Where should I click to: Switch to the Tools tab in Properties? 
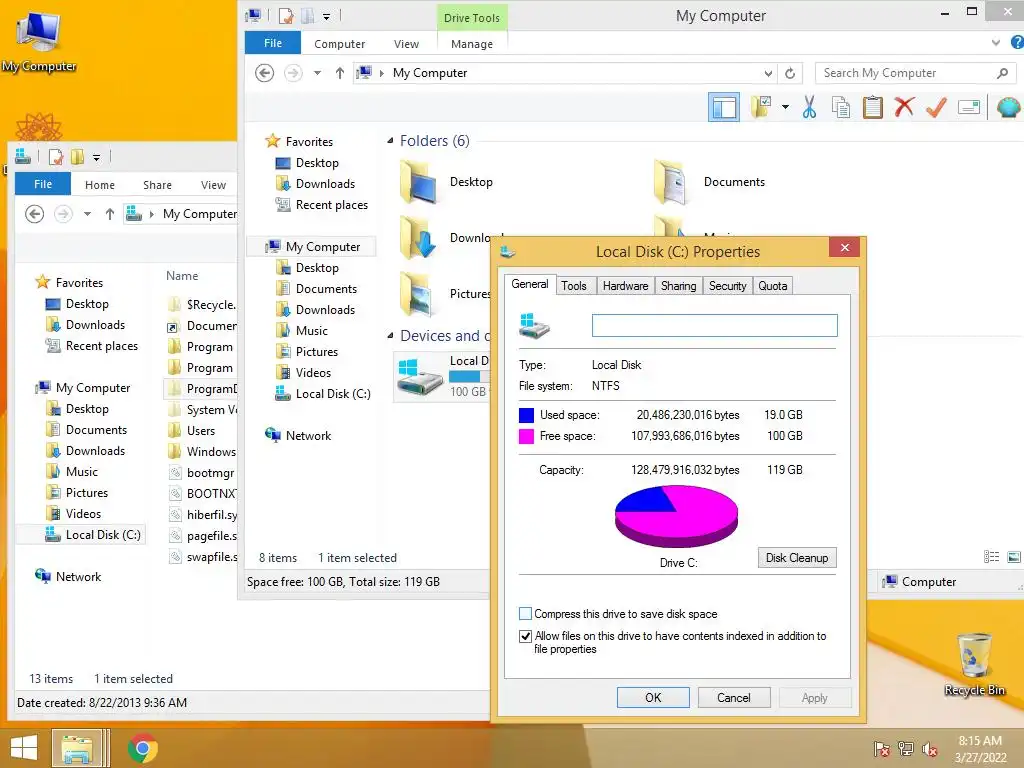click(x=574, y=286)
